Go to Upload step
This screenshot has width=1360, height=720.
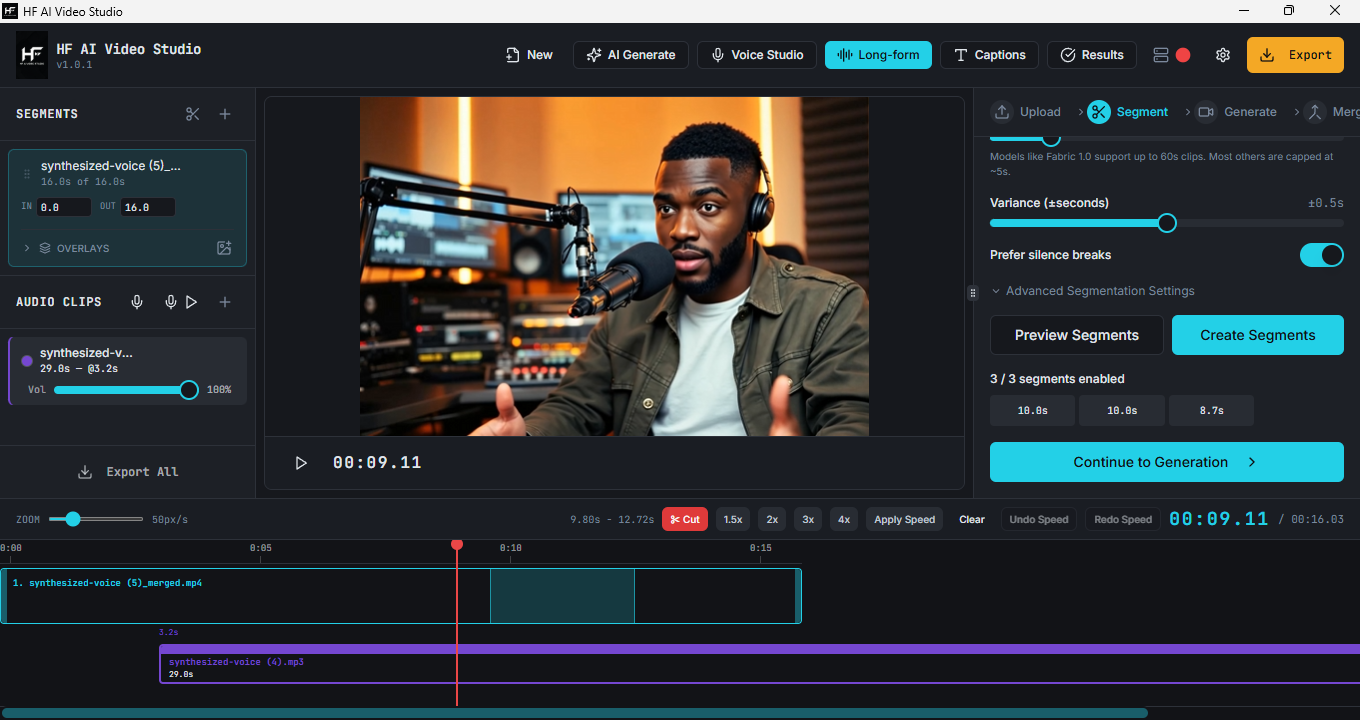tap(1026, 112)
